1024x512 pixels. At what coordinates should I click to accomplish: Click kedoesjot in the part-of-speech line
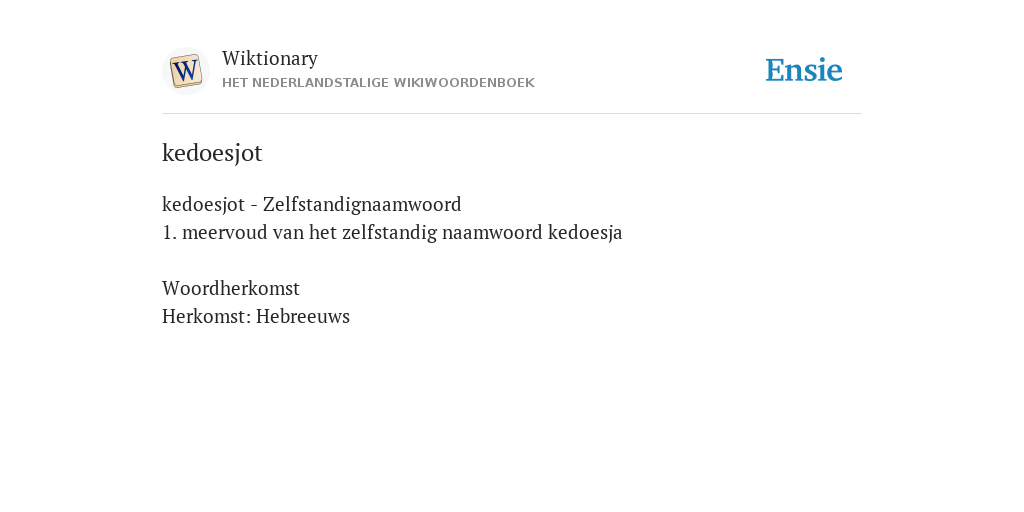pos(203,204)
